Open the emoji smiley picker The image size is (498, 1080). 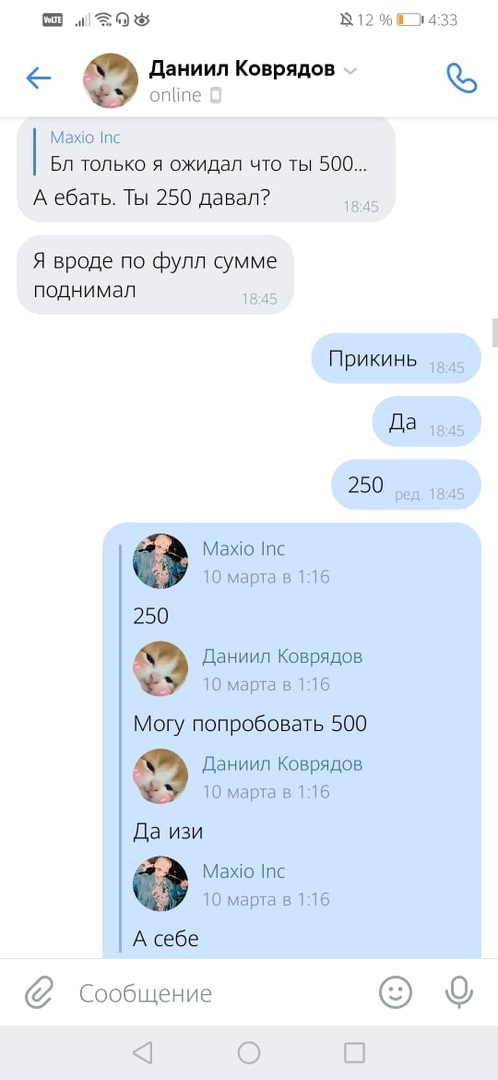[x=395, y=993]
